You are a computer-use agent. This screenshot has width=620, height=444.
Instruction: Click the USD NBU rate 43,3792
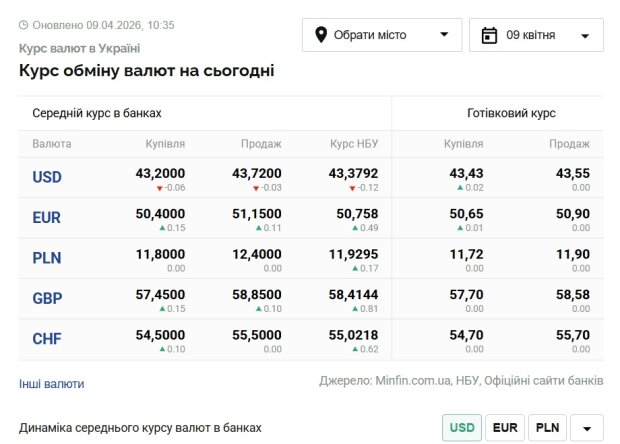pos(354,173)
